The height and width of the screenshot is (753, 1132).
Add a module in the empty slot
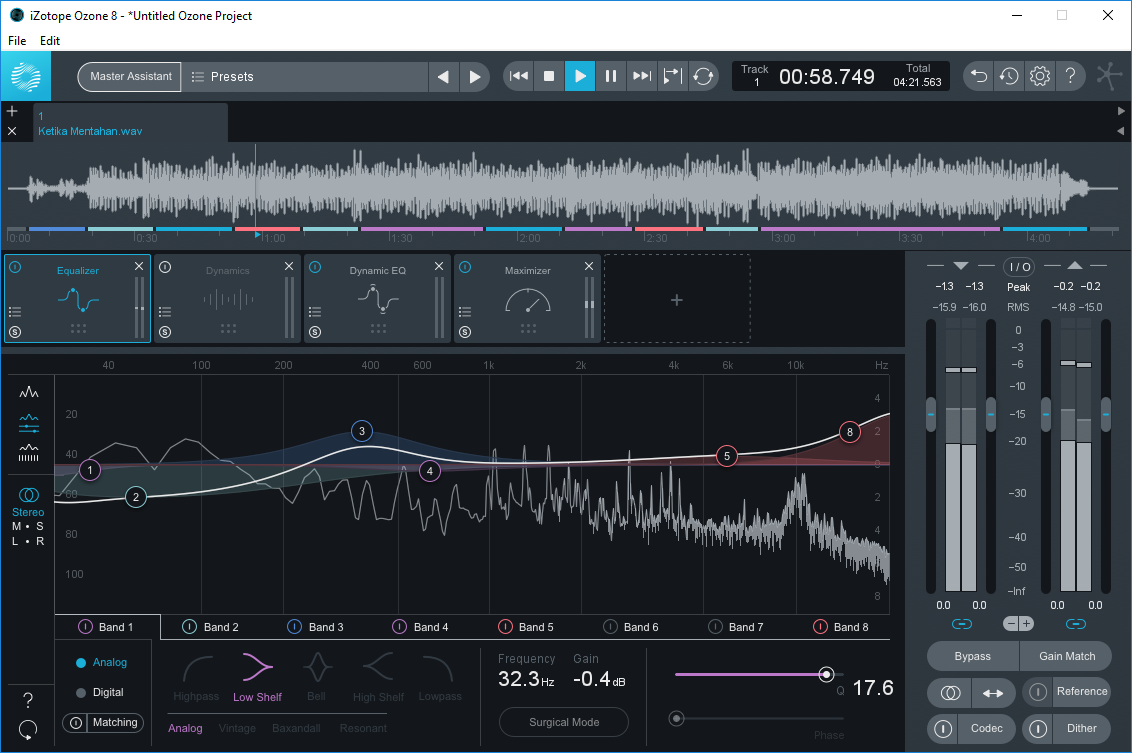(676, 299)
